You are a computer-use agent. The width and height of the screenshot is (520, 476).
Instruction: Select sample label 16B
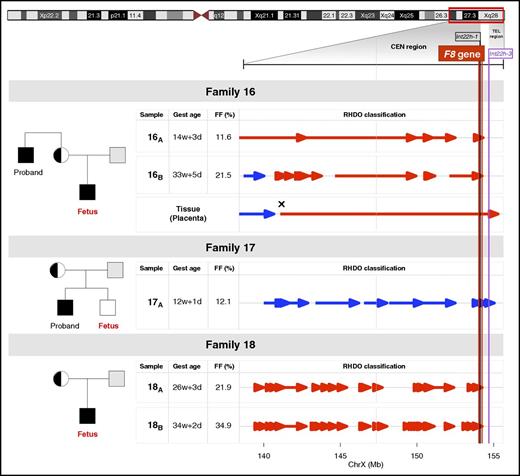(x=155, y=175)
